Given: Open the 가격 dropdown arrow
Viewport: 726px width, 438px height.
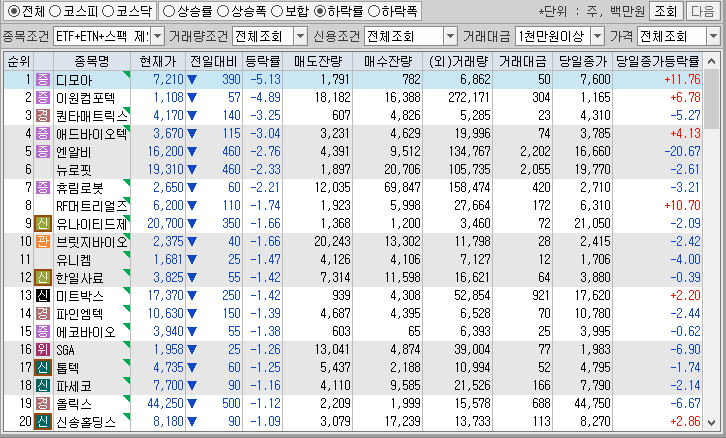Looking at the screenshot, I should tap(713, 36).
